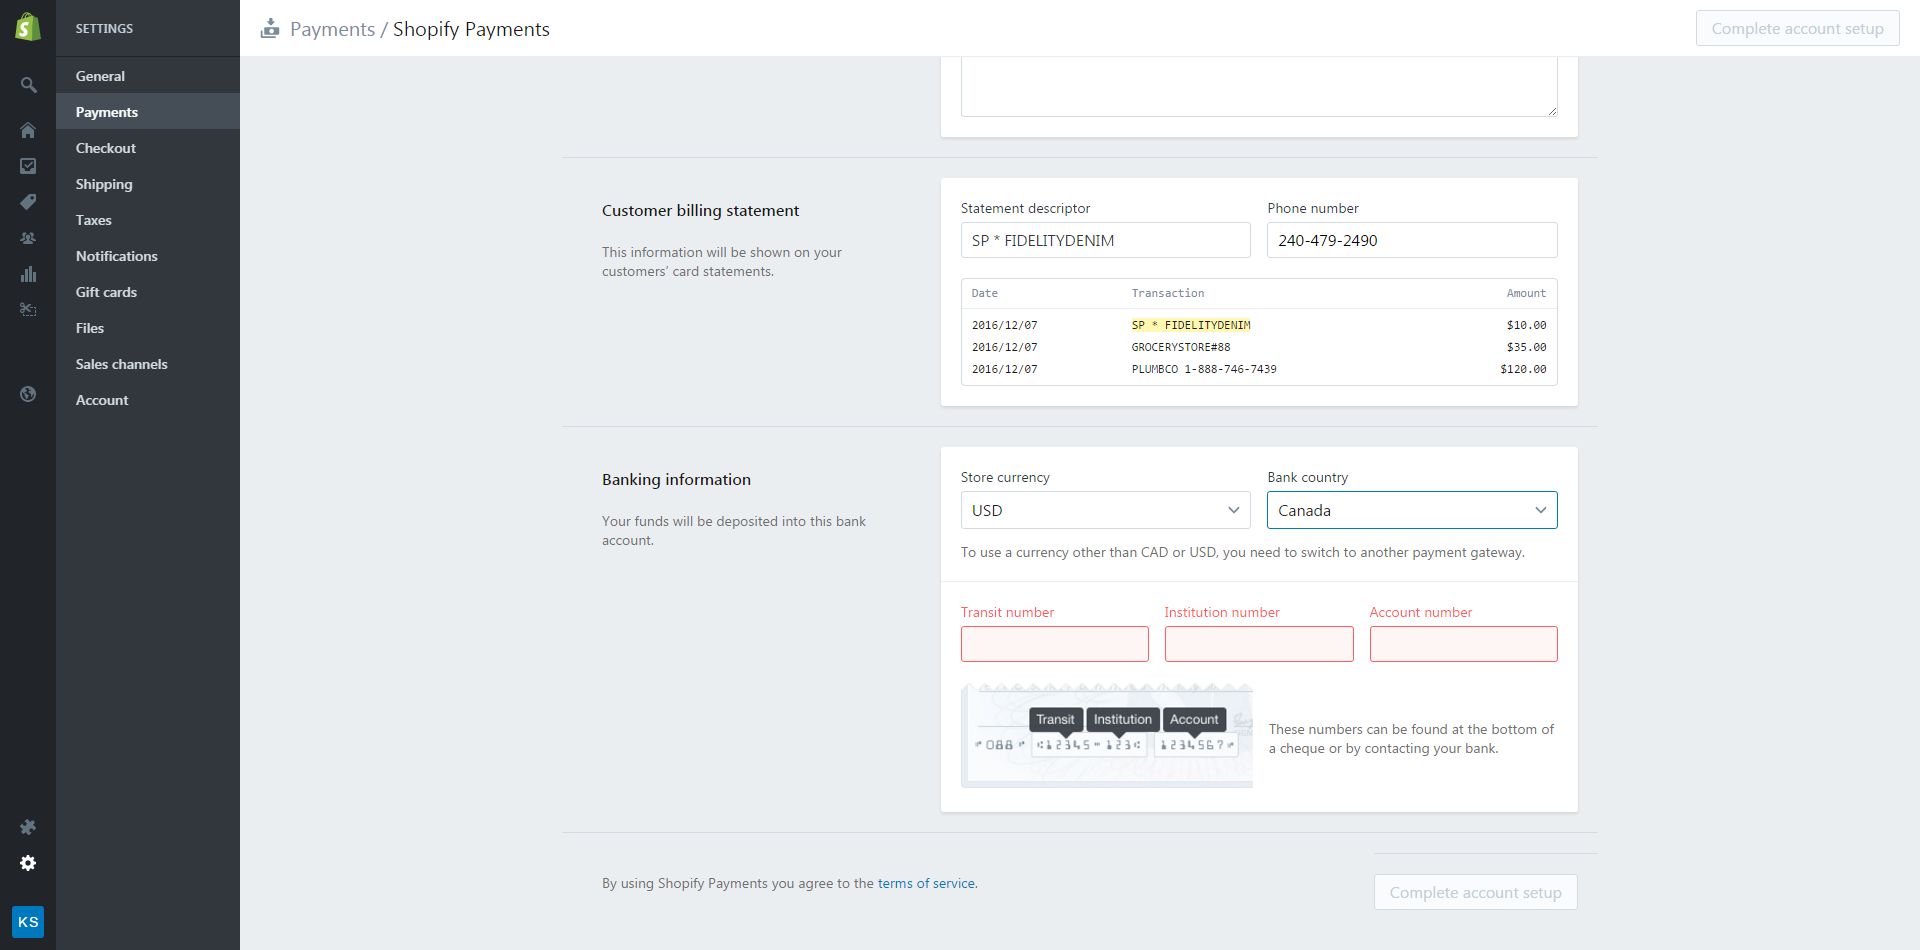Open Online Store globe icon
1920x950 pixels.
pyautogui.click(x=28, y=394)
